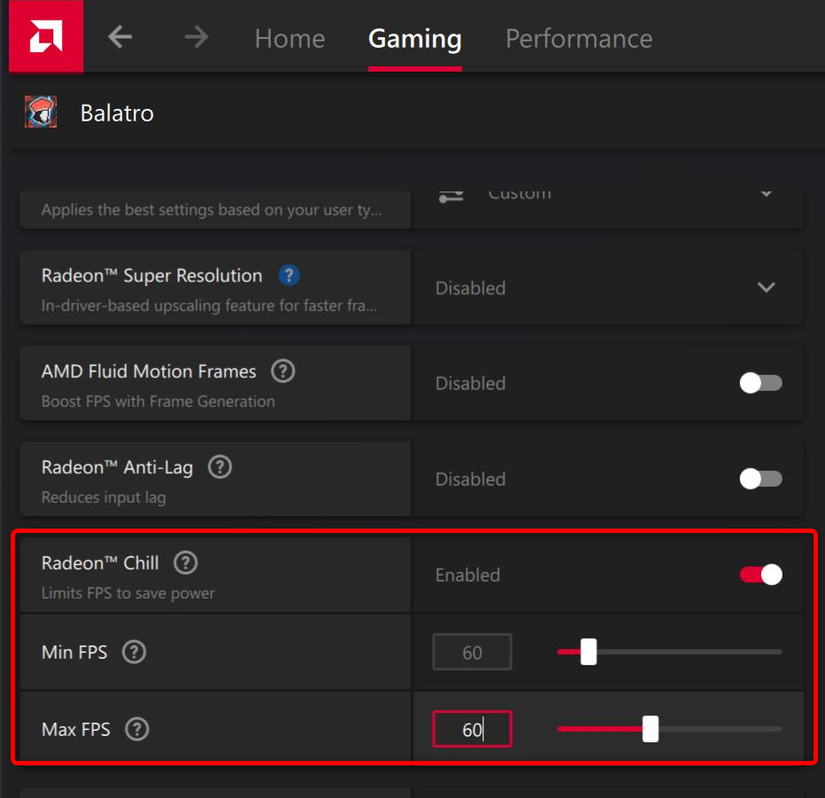Viewport: 825px width, 798px height.
Task: Open help for Radeon Anti-Lag
Action: (220, 467)
